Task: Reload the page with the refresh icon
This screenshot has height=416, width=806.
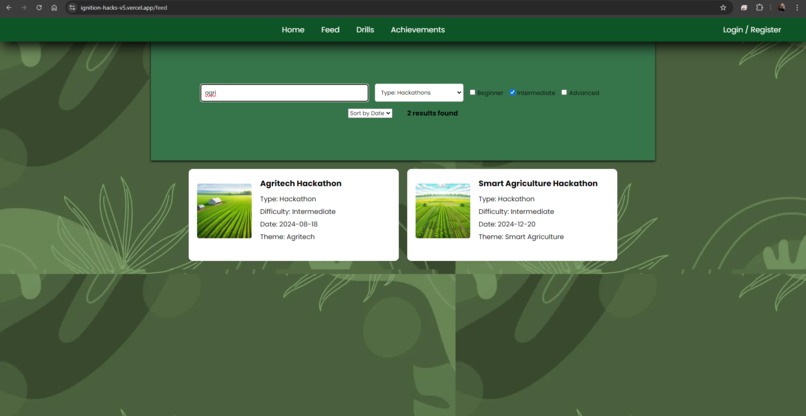Action: point(39,8)
